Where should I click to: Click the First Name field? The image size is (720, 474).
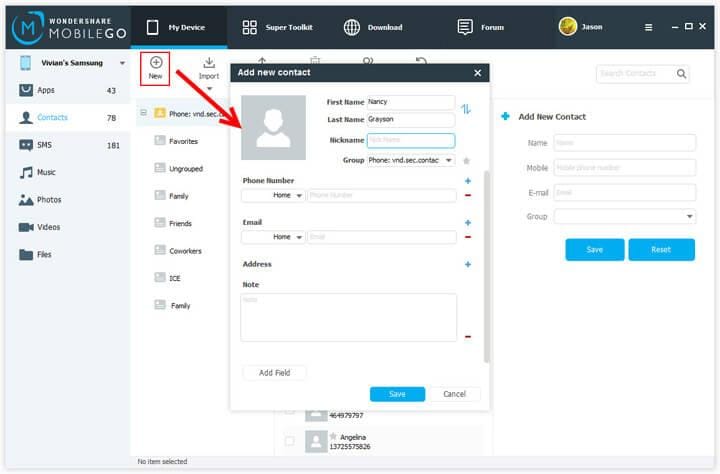411,102
